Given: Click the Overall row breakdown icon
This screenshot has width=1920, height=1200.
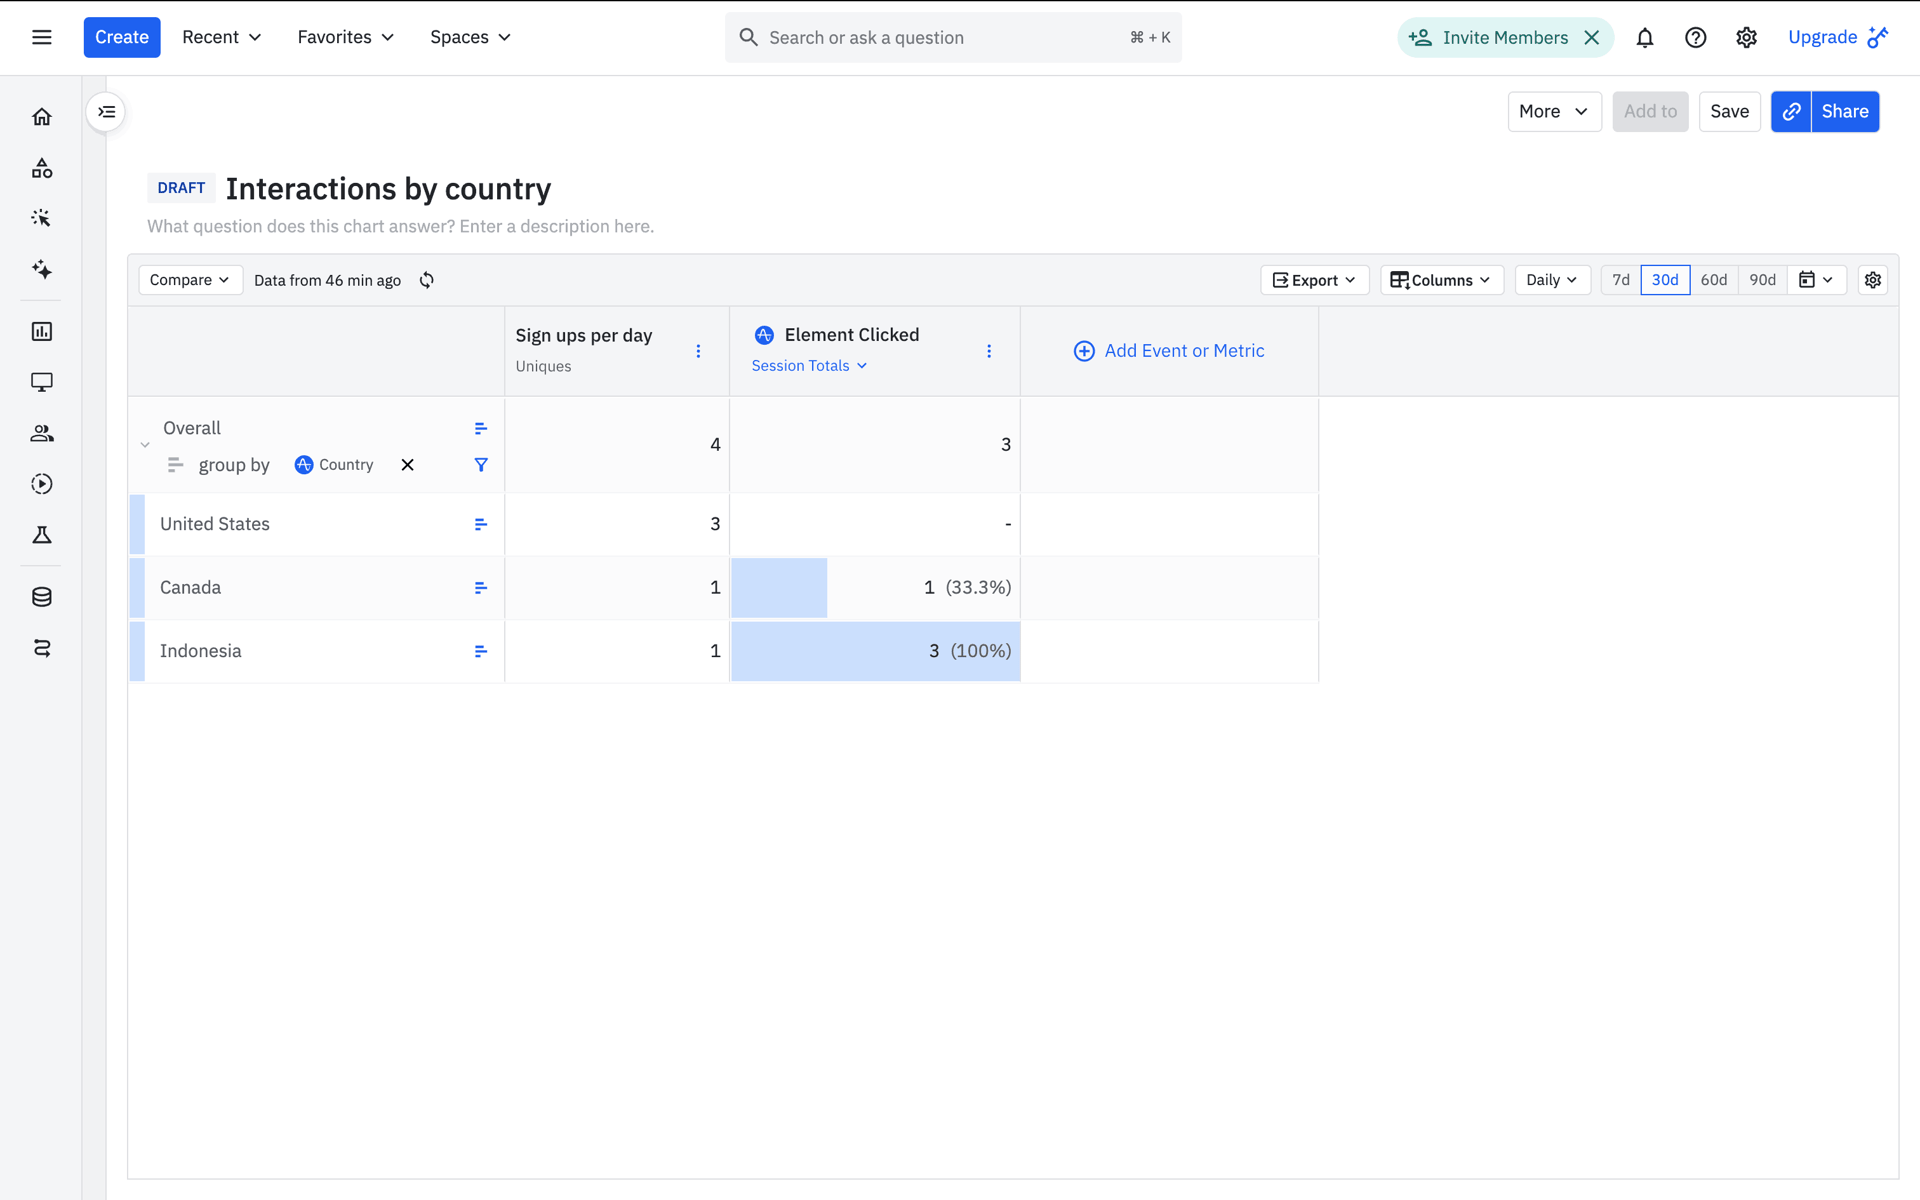Looking at the screenshot, I should [481, 429].
